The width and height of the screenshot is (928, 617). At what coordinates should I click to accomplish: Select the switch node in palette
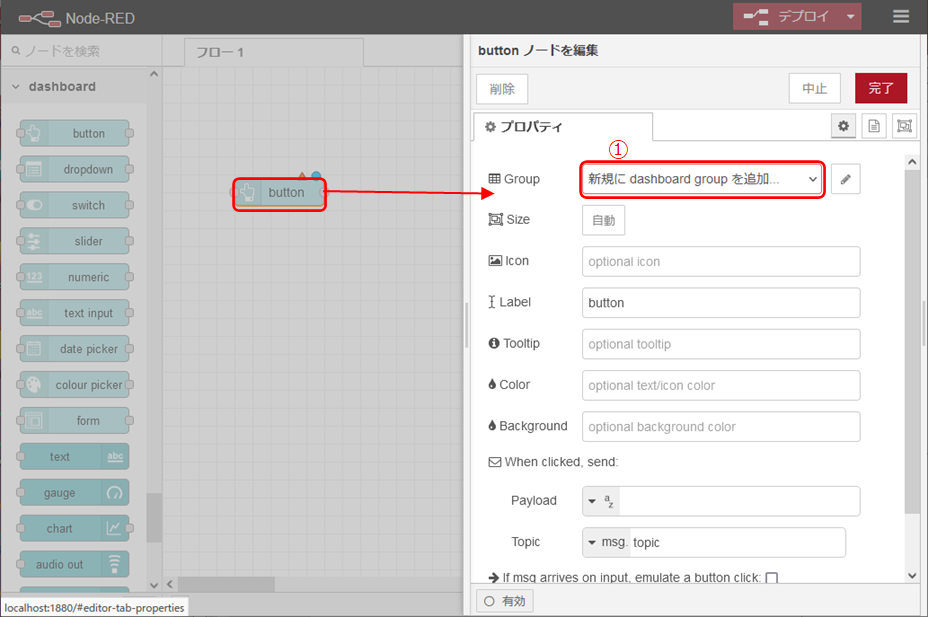74,205
